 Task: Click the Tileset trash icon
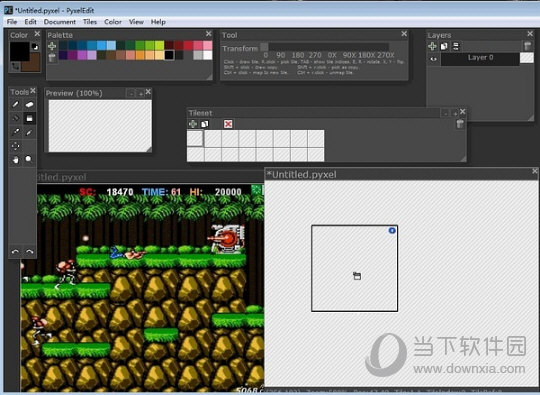[460, 124]
